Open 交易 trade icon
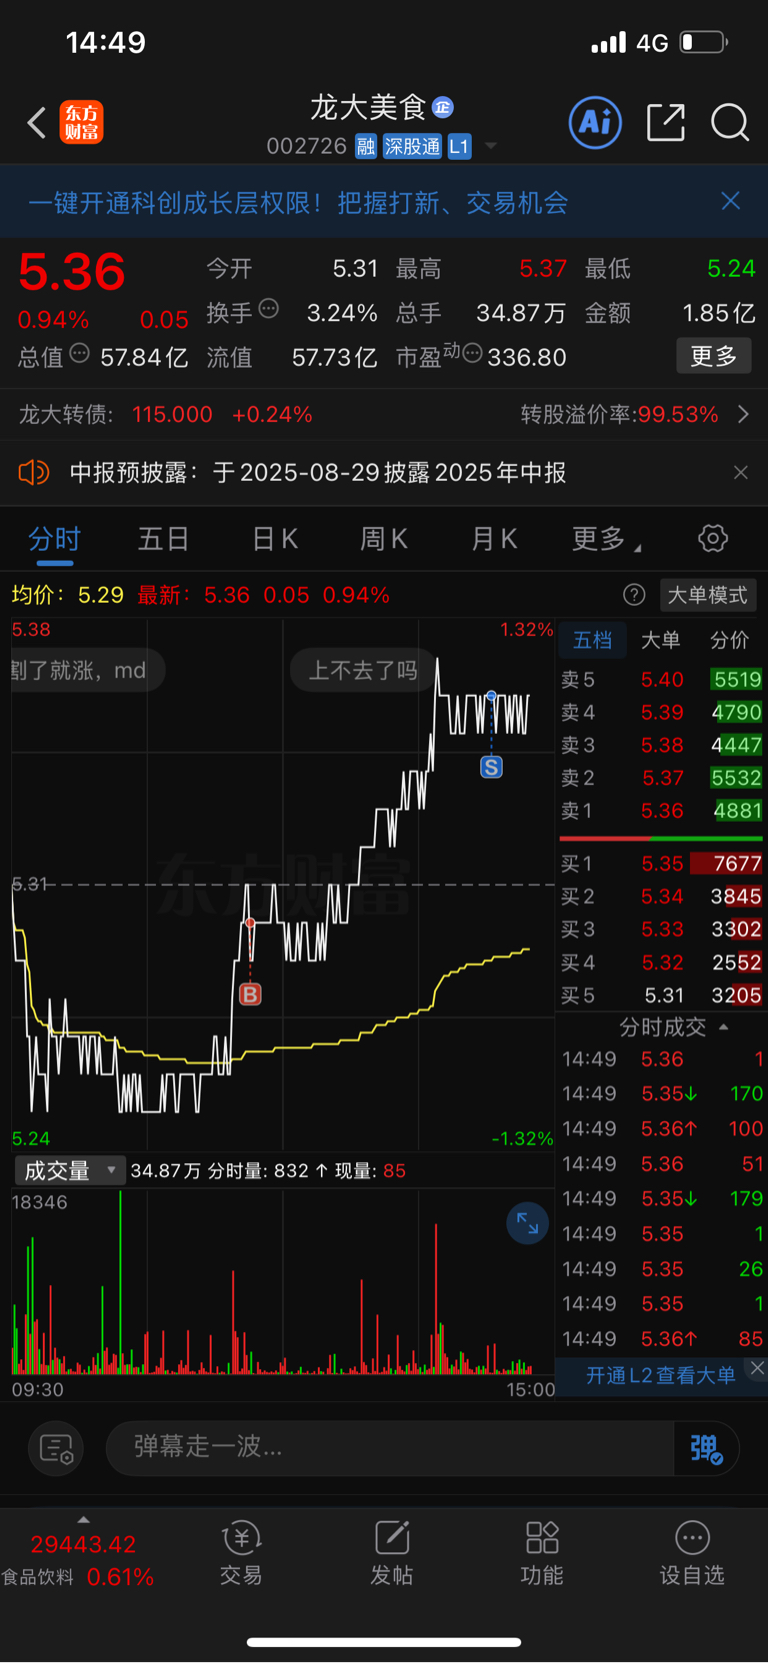Screen dimensions: 768x1663 click(241, 1552)
